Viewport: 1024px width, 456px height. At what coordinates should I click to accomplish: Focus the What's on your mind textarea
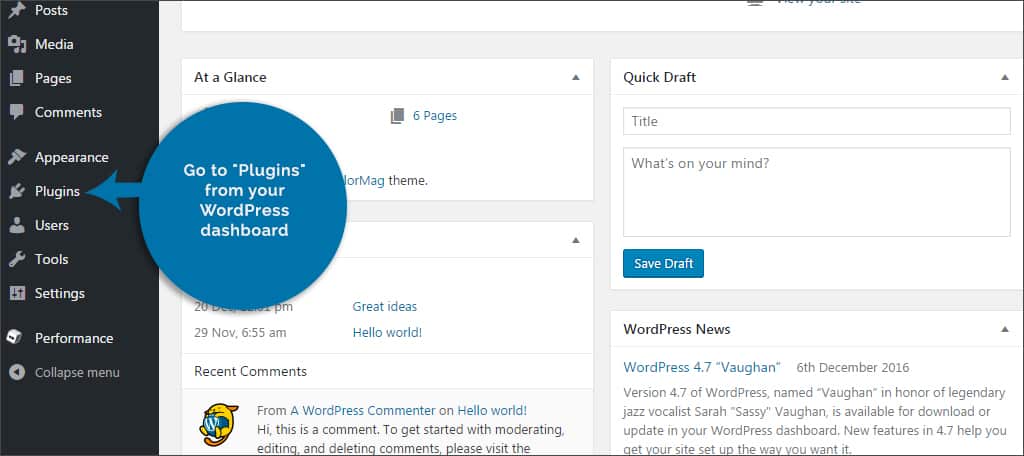pyautogui.click(x=817, y=192)
